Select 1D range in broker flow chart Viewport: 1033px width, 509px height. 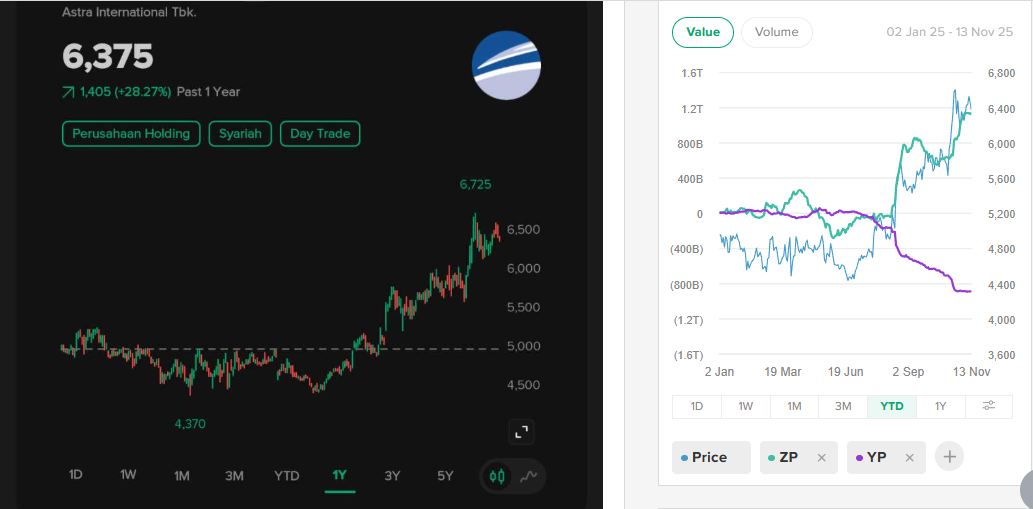(x=697, y=406)
